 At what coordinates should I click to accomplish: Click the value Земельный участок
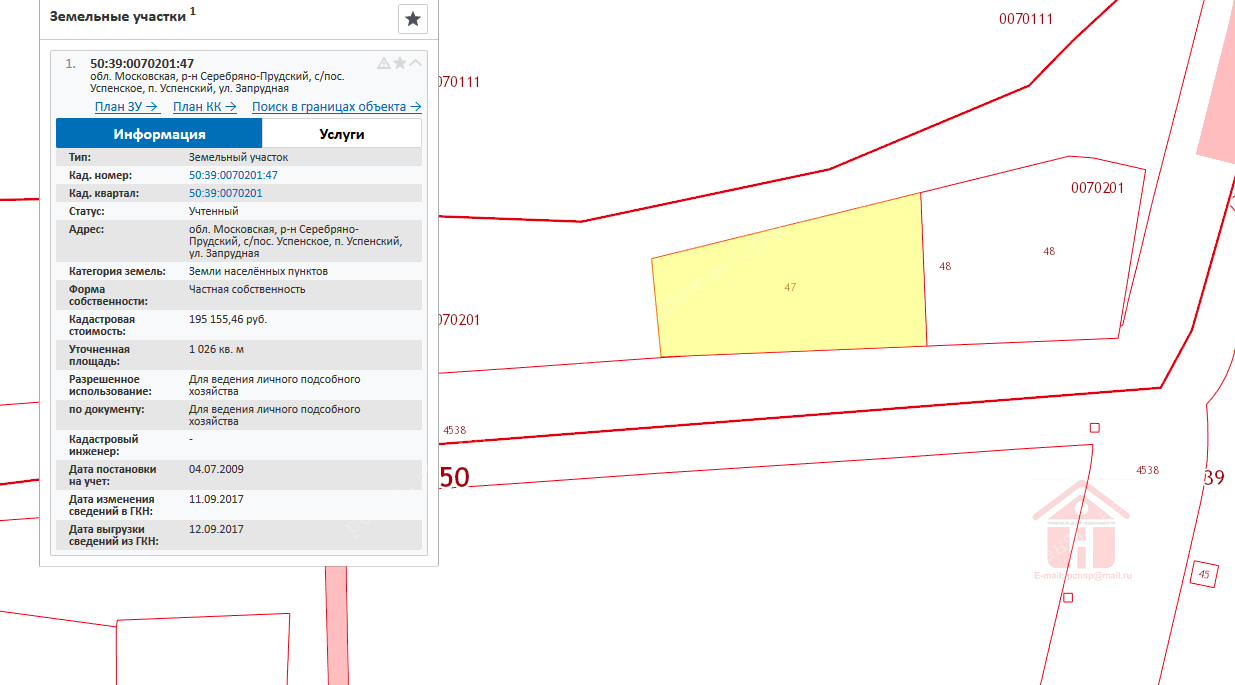tap(238, 157)
